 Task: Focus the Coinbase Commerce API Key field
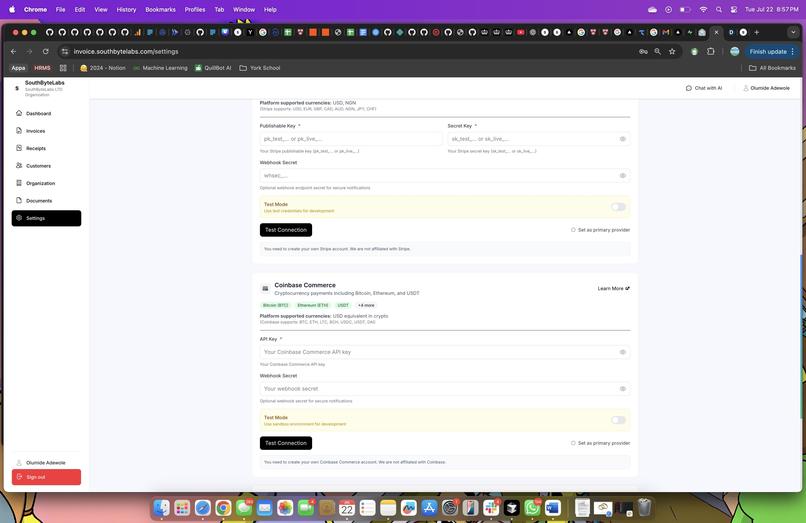[x=445, y=352]
